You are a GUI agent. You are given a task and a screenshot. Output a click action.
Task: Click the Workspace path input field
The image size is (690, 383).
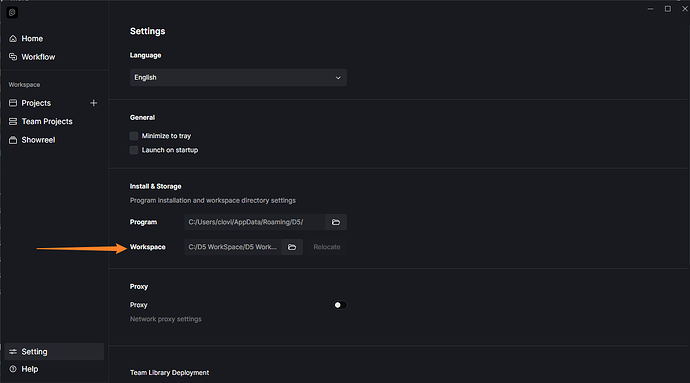click(x=233, y=247)
